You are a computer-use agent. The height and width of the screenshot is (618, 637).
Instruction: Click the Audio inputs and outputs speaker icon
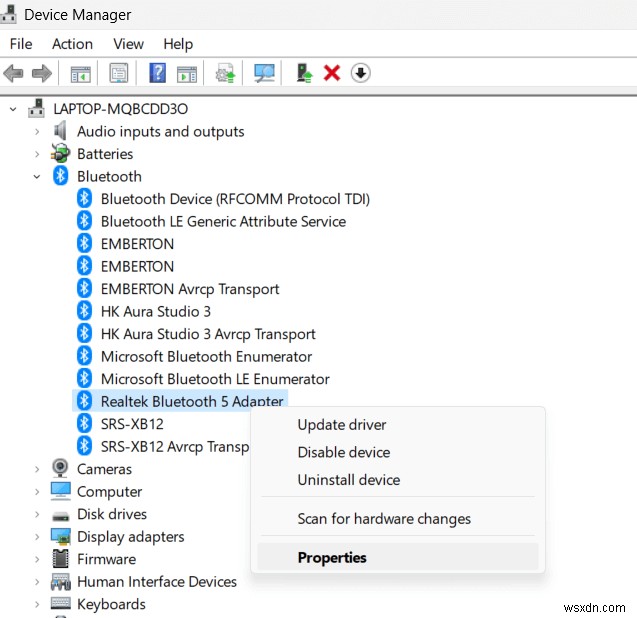[x=61, y=131]
